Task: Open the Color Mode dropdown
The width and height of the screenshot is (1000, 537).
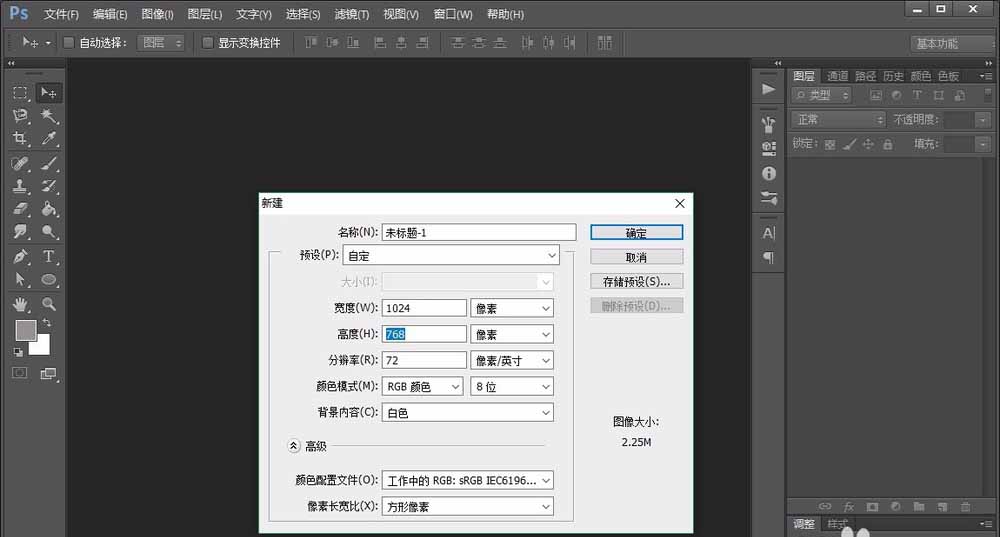Action: [422, 386]
